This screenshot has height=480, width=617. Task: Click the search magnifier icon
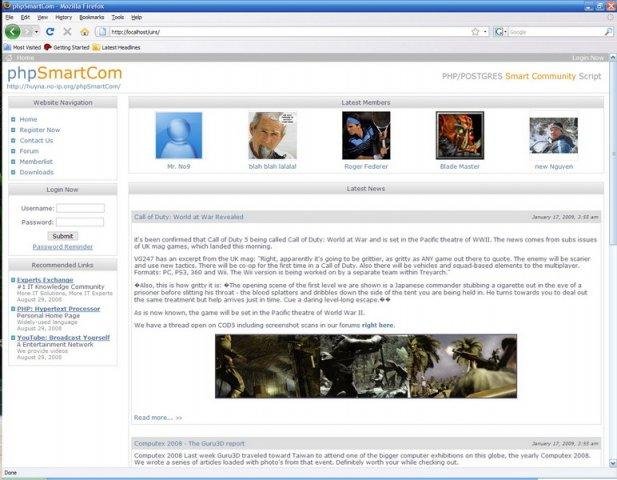point(608,32)
